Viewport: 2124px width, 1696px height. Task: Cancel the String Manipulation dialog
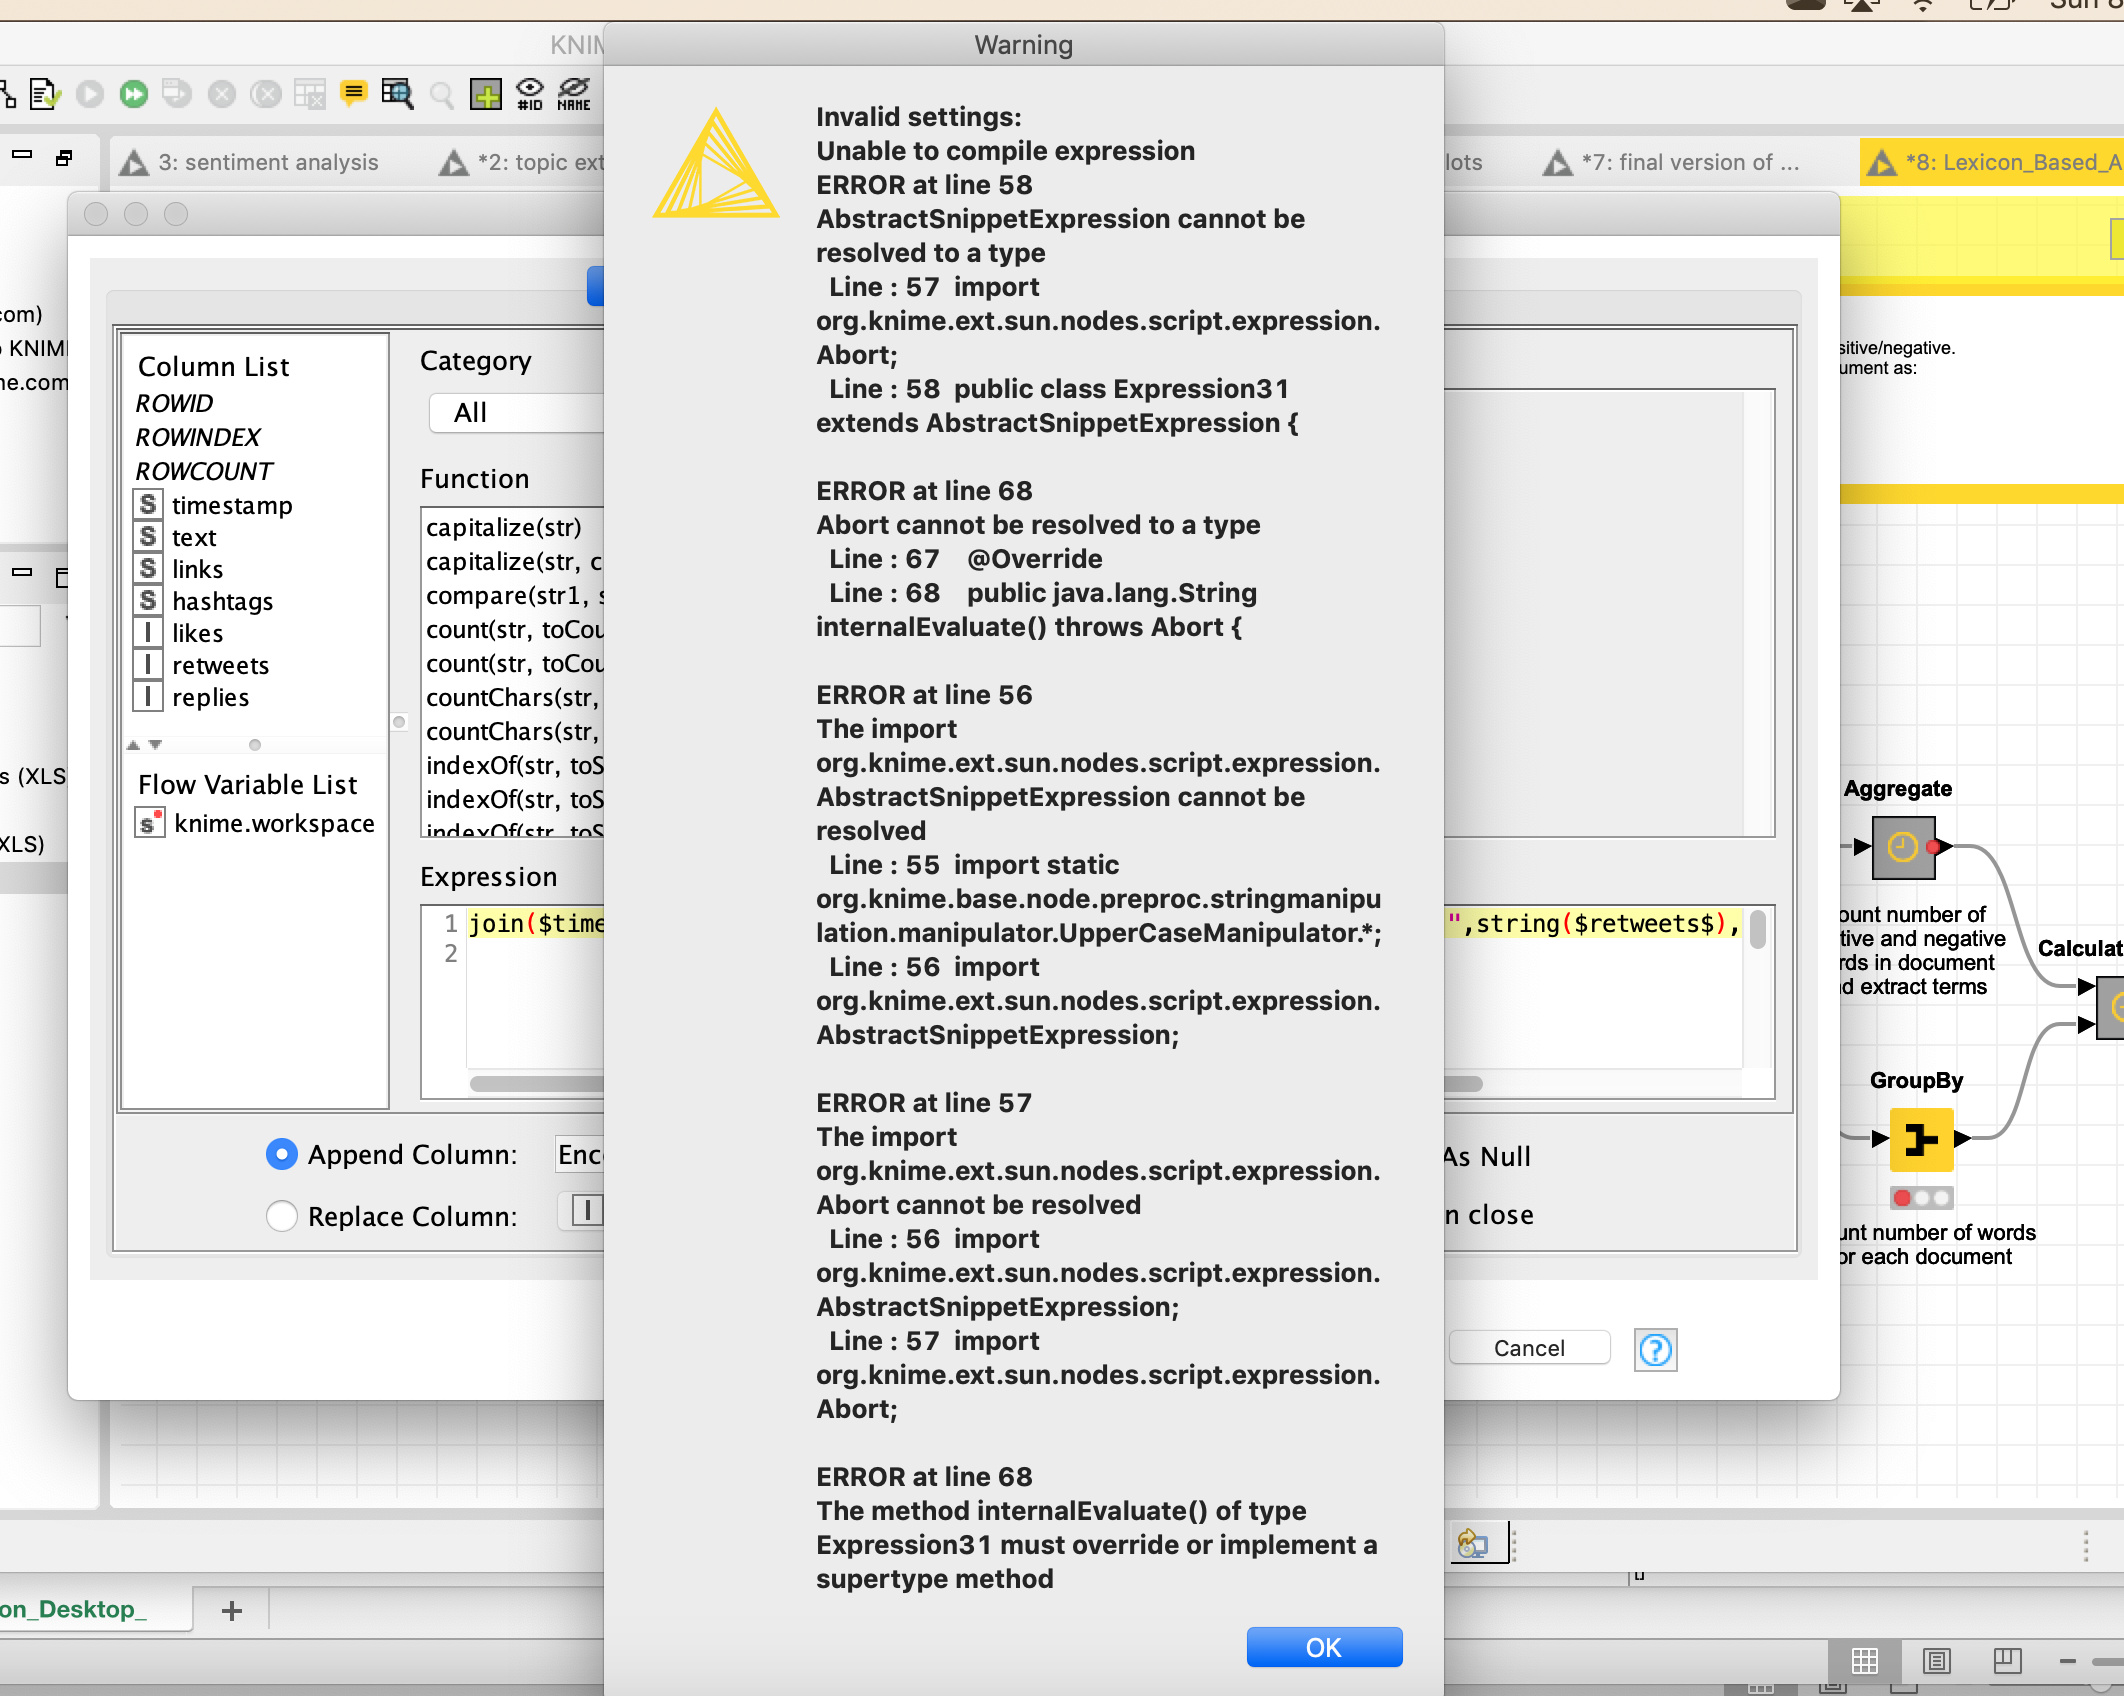1528,1348
